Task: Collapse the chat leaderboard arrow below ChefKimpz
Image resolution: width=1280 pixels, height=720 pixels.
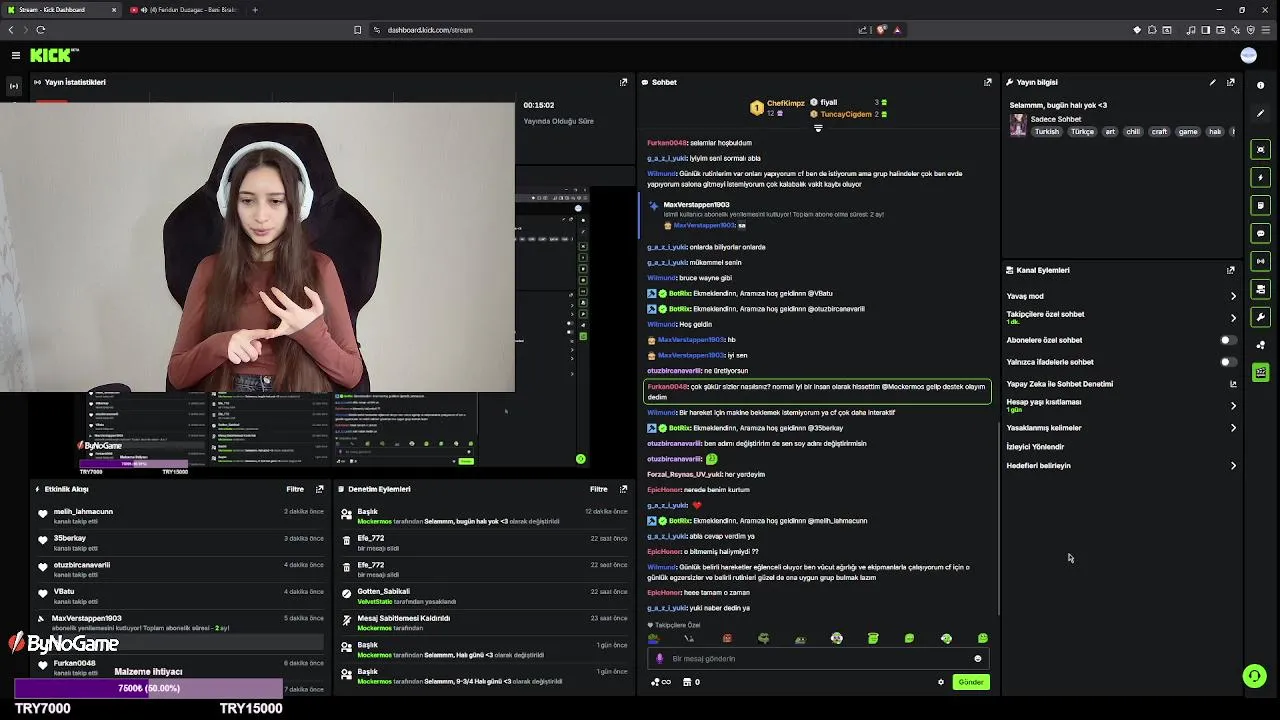Action: tap(817, 128)
